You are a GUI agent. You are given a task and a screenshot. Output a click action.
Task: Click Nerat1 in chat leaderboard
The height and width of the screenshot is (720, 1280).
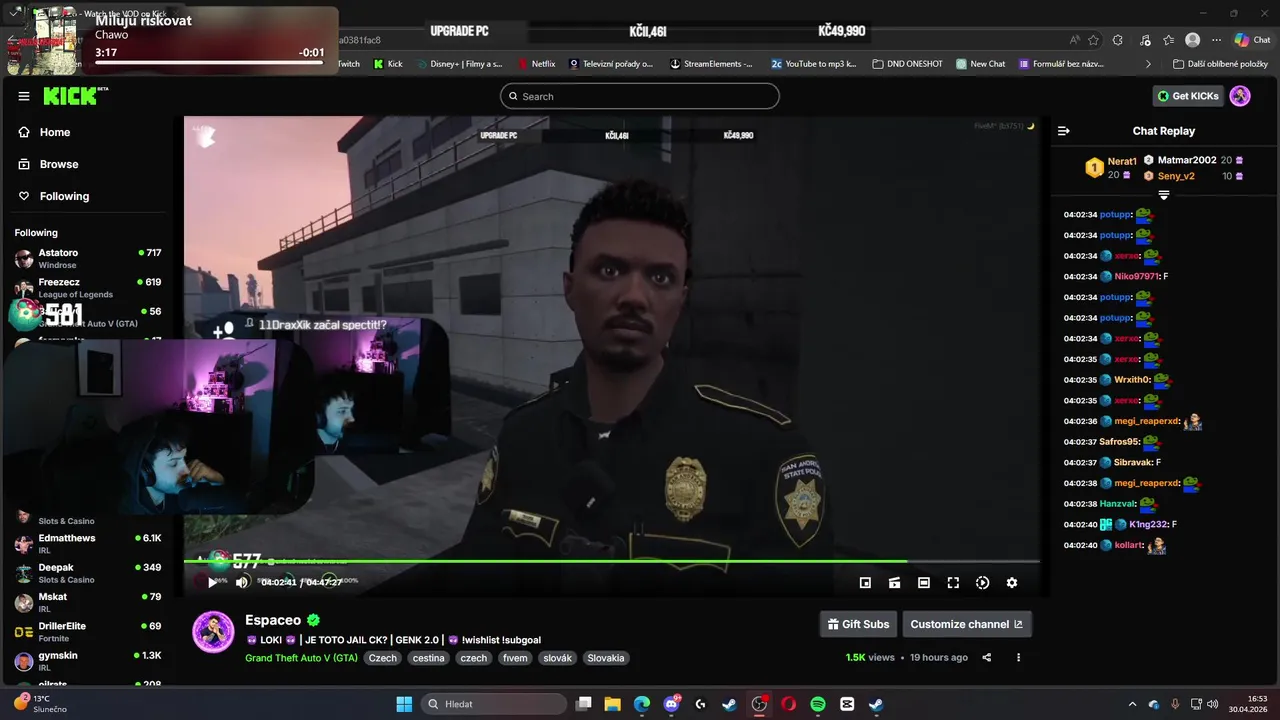point(1122,161)
